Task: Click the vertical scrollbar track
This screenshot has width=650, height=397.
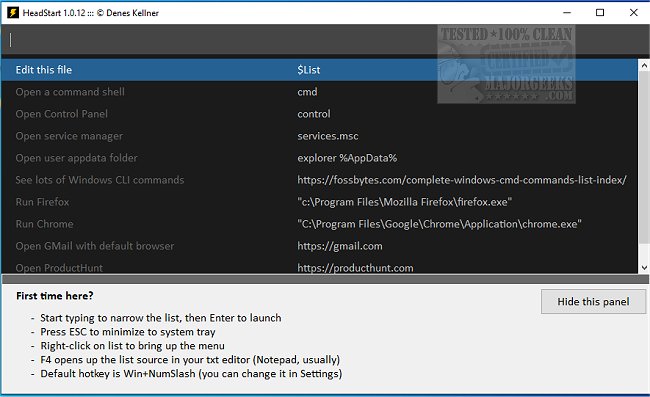Action: [644, 167]
